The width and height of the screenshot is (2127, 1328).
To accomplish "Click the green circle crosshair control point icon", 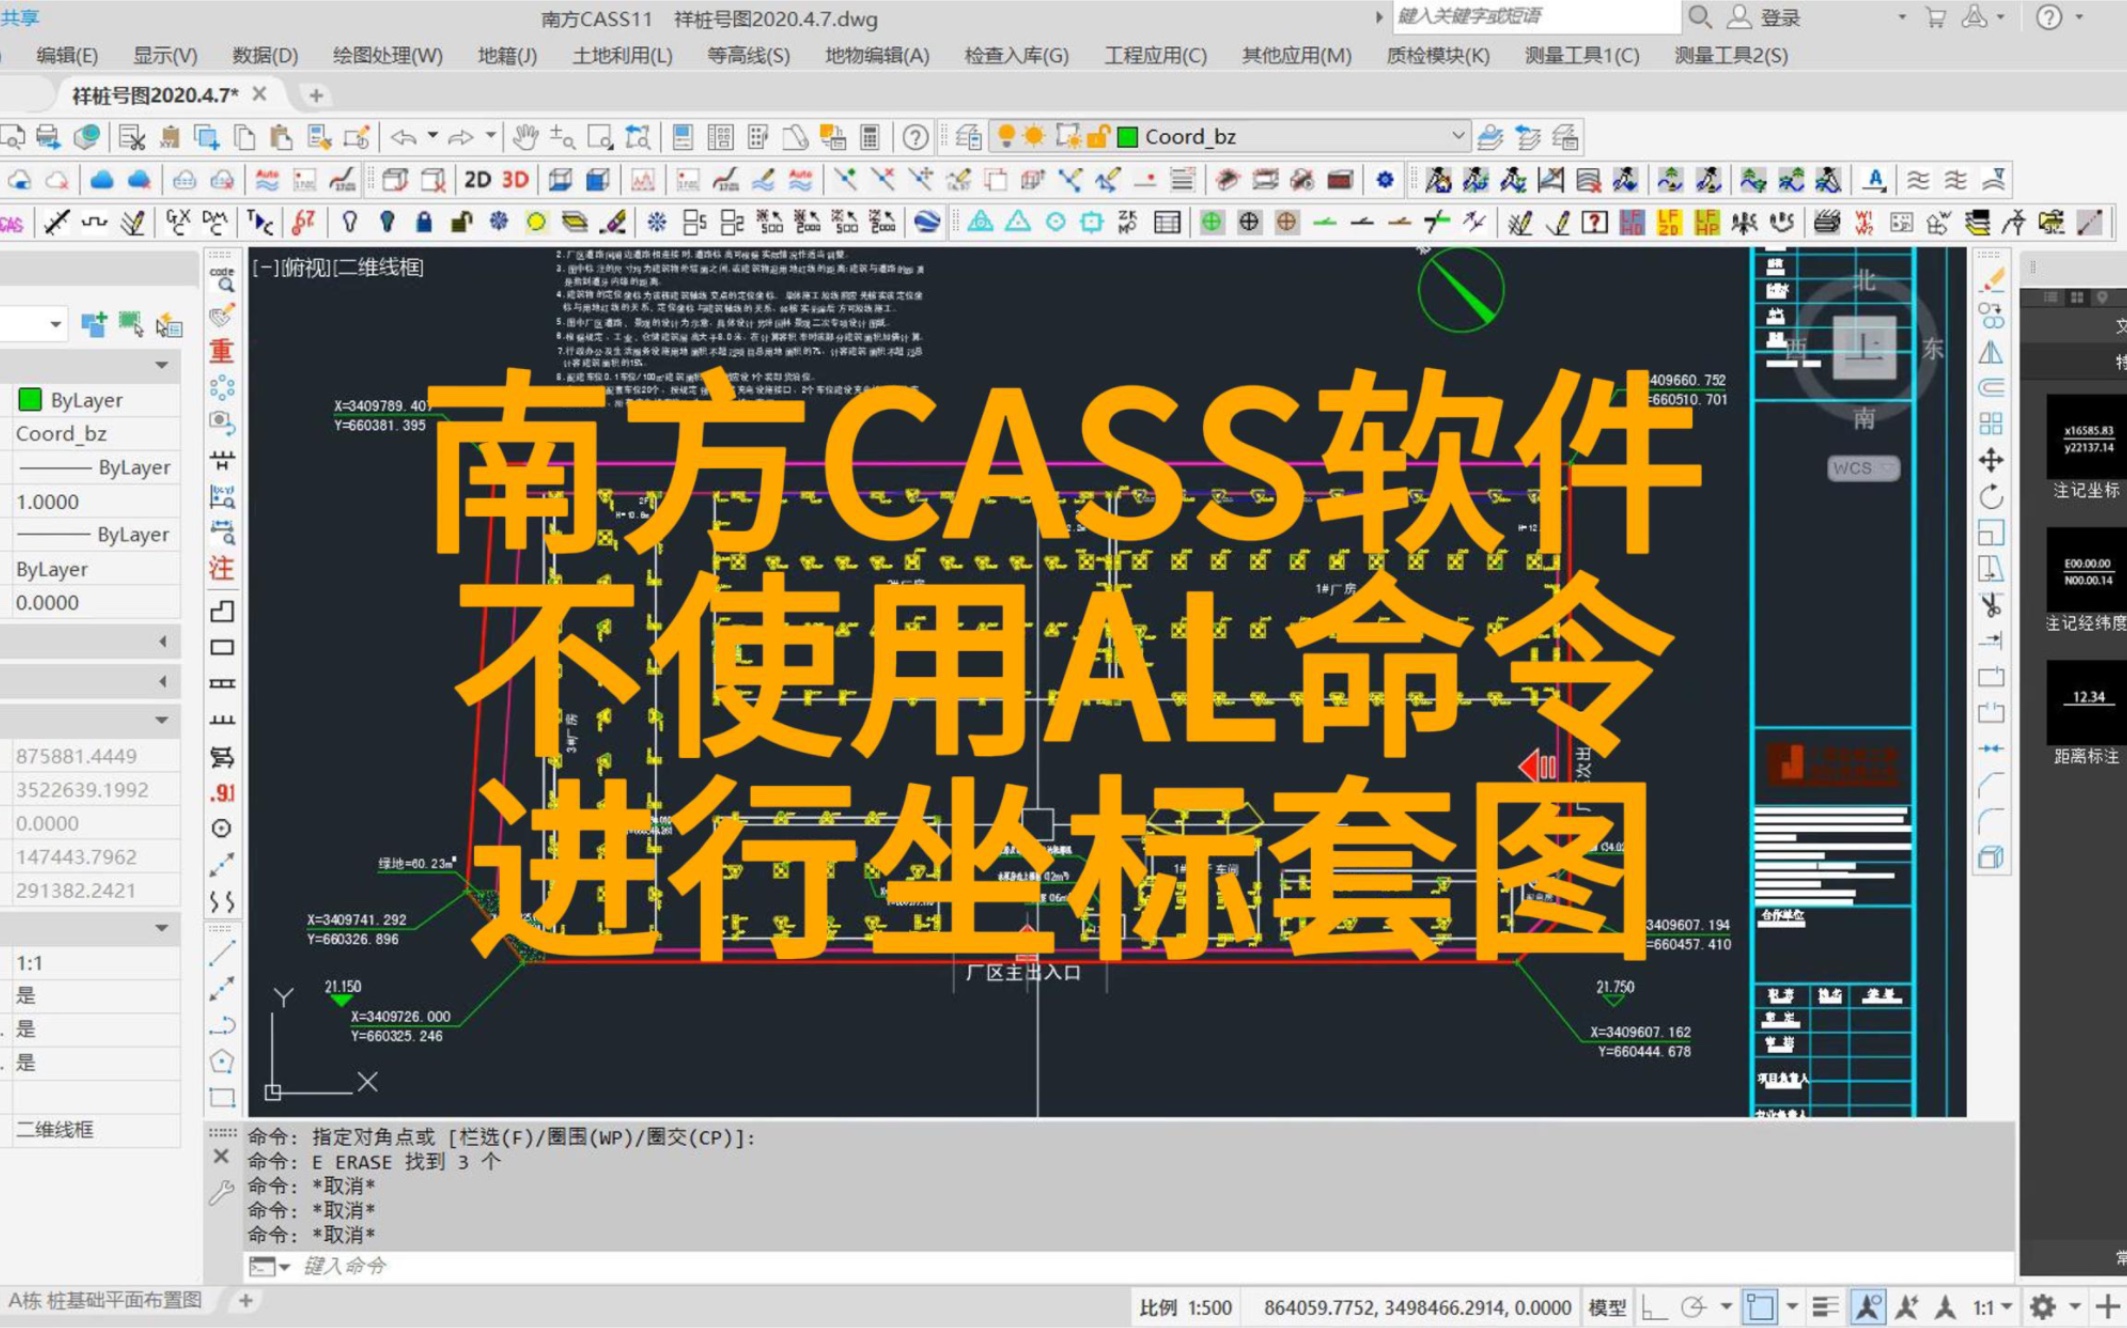I will click(1211, 222).
